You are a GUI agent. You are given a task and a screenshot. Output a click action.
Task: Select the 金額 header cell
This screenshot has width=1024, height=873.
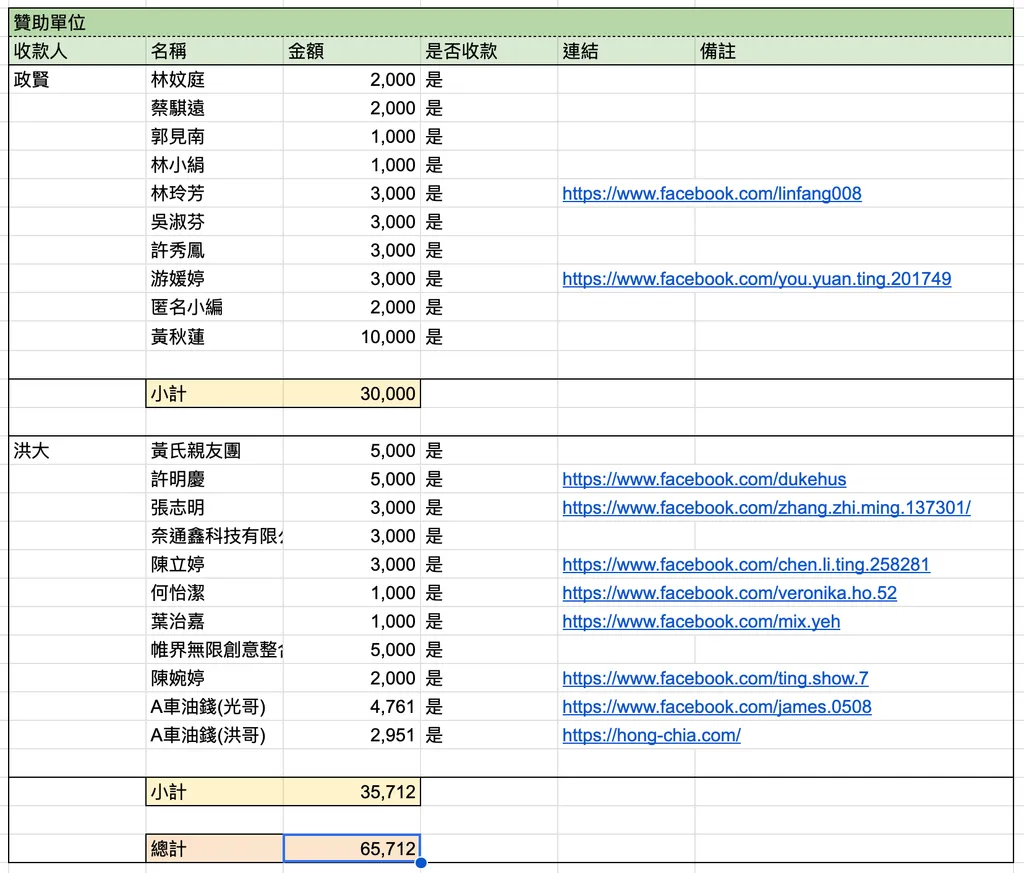pyautogui.click(x=351, y=51)
